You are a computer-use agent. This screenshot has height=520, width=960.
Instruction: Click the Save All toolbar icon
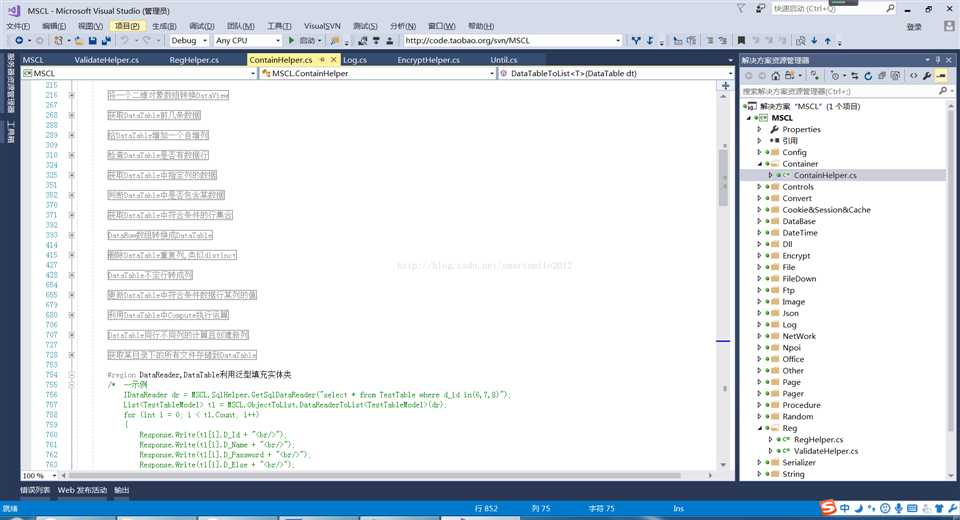(x=106, y=40)
